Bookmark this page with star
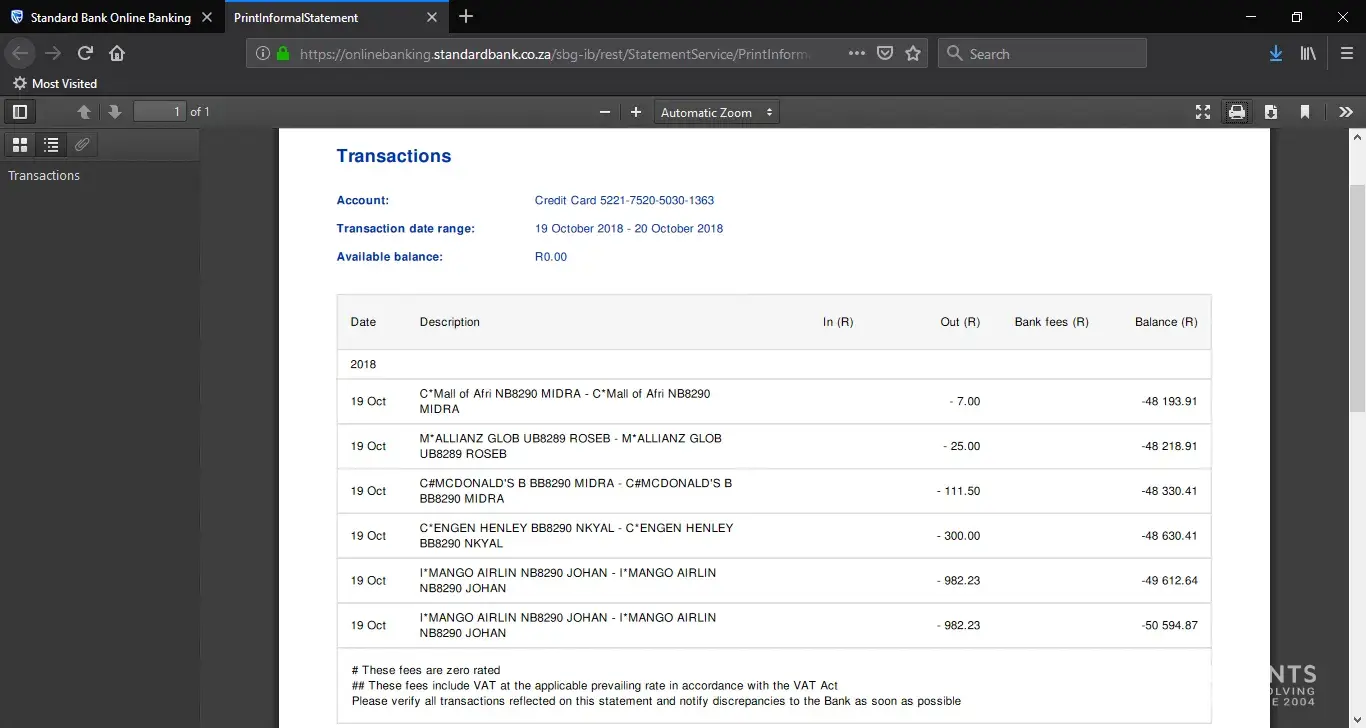 pos(913,54)
